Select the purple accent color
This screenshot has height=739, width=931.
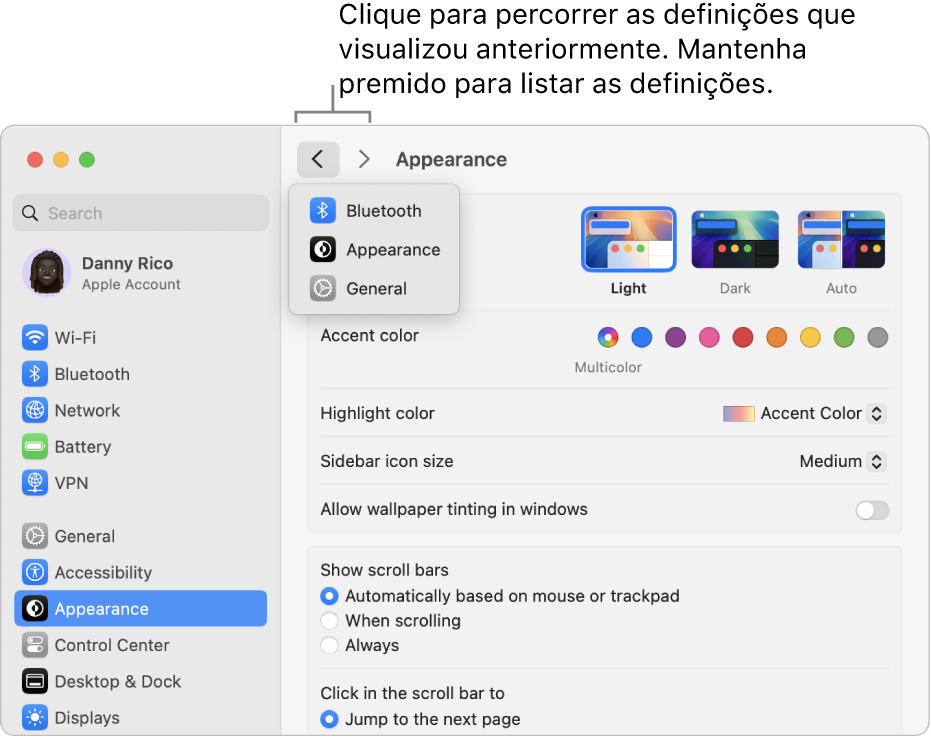(675, 338)
